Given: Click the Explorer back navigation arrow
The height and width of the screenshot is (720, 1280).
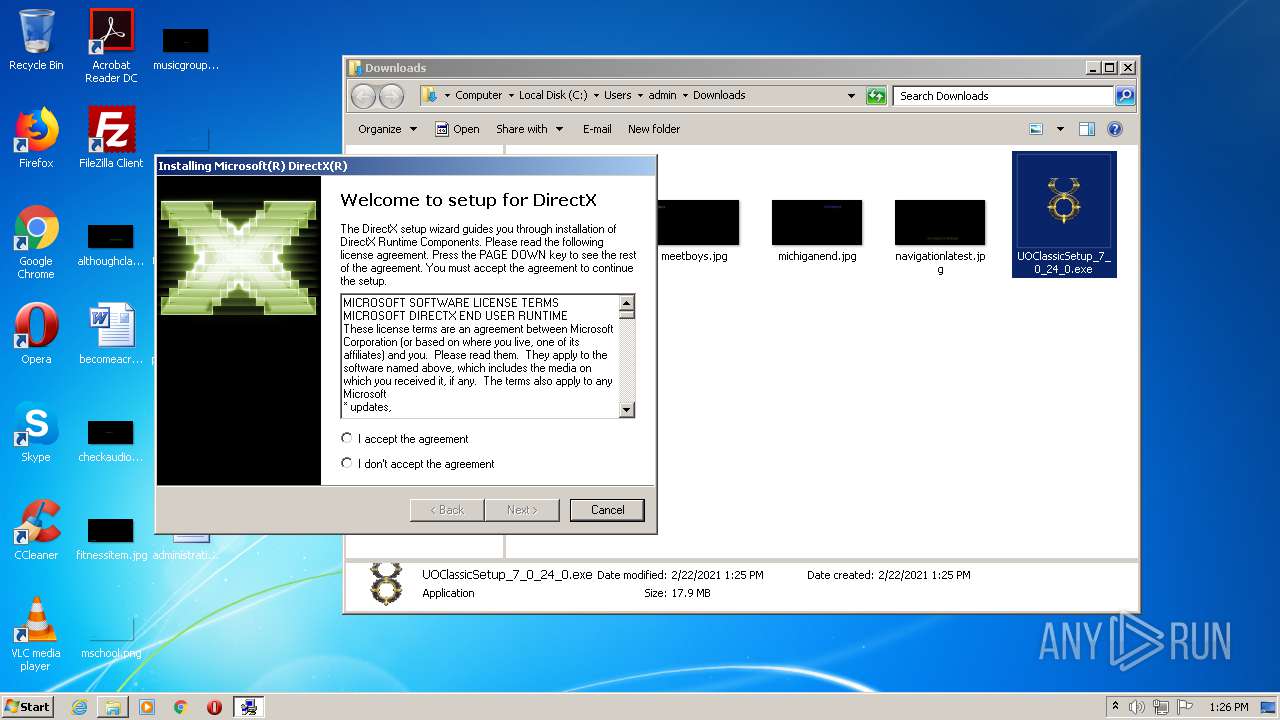Looking at the screenshot, I should click(364, 96).
